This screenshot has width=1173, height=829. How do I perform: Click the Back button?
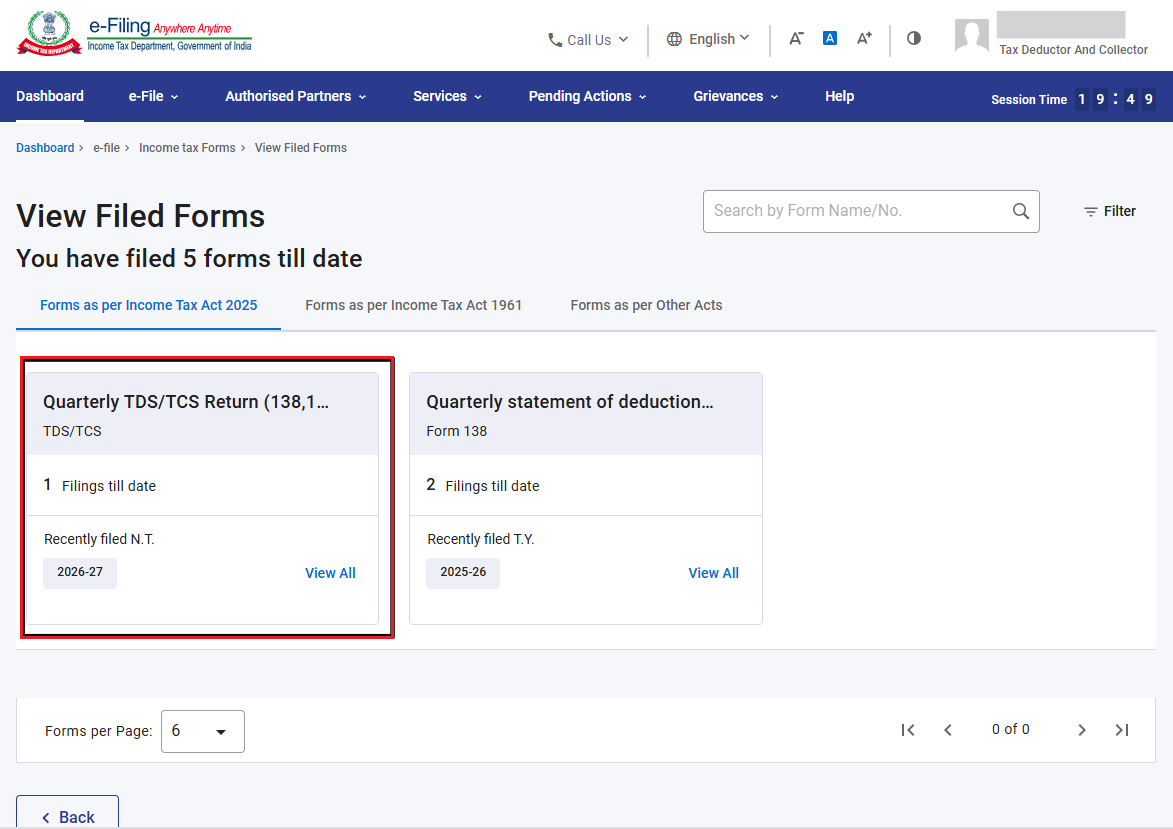pyautogui.click(x=67, y=814)
